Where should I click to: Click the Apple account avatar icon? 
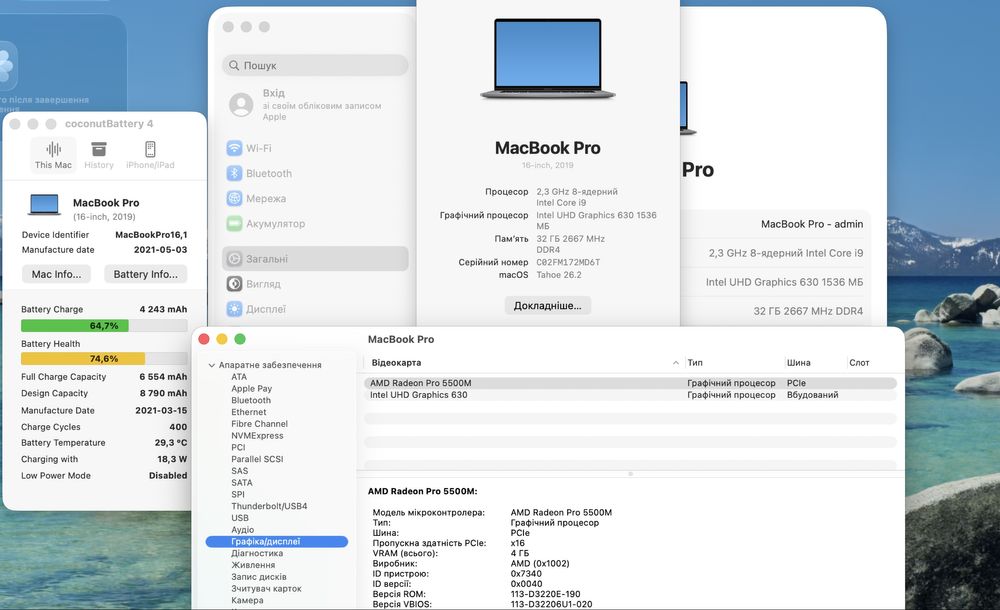click(x=241, y=104)
